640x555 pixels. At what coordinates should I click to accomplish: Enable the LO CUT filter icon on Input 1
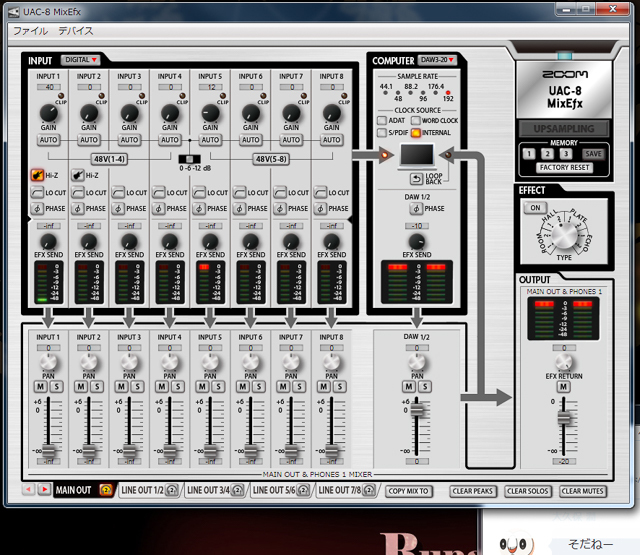click(x=37, y=192)
